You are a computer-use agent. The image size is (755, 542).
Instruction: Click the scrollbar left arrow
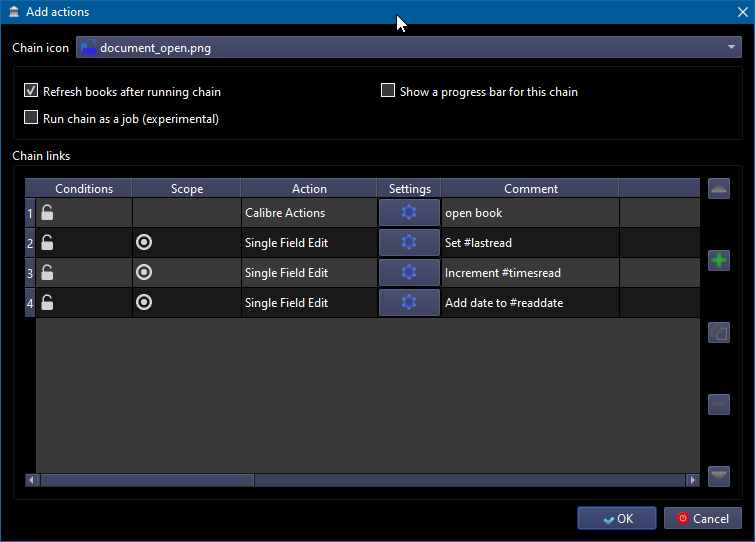tap(32, 479)
